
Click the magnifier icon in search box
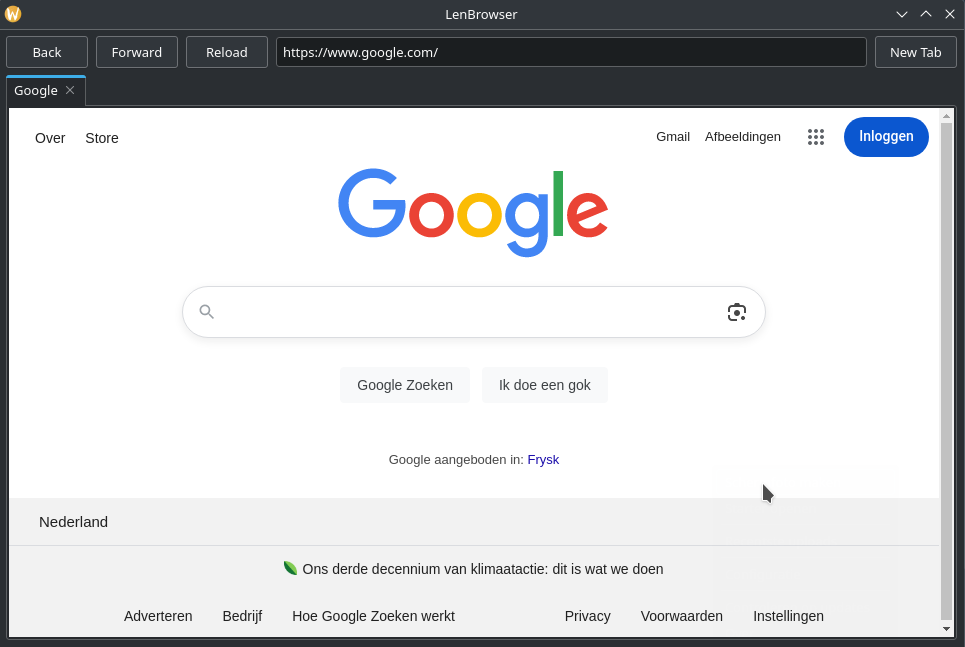[x=207, y=312]
